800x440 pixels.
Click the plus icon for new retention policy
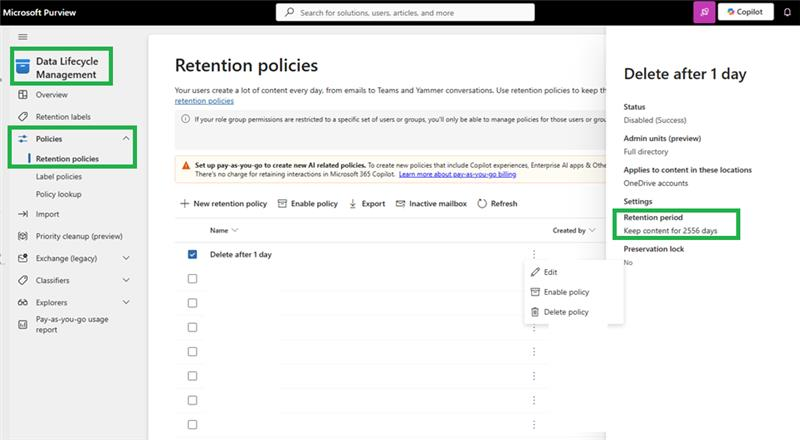point(184,203)
